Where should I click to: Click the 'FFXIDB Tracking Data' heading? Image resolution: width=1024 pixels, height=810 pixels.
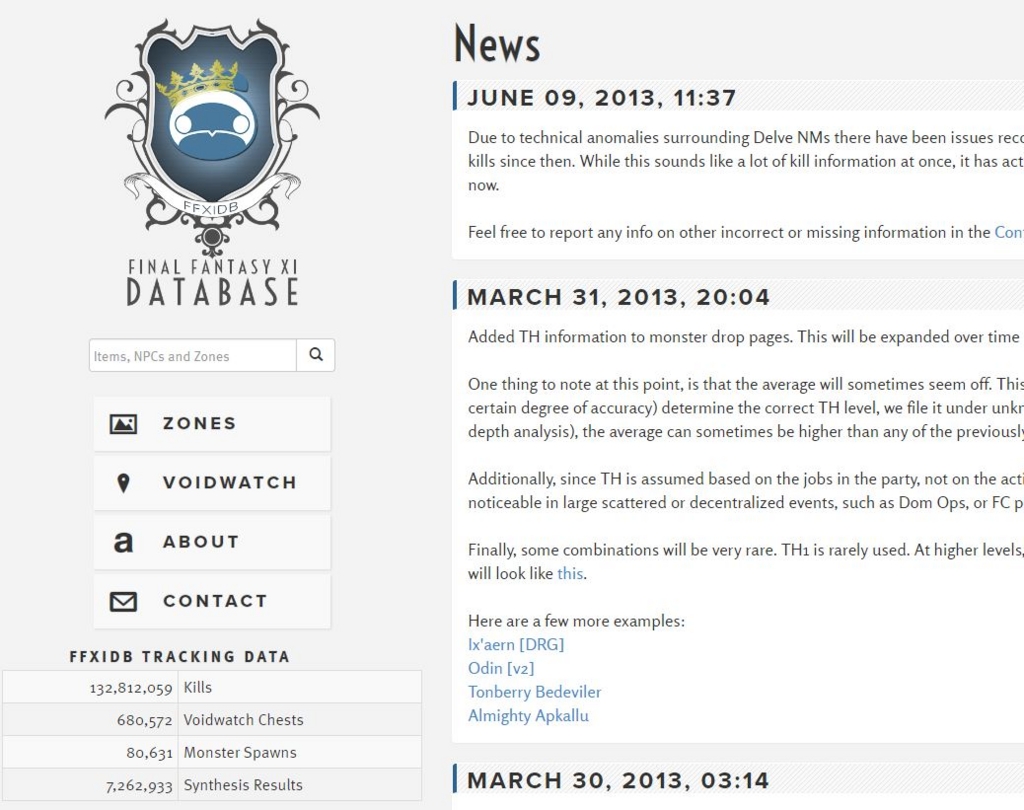pos(180,656)
